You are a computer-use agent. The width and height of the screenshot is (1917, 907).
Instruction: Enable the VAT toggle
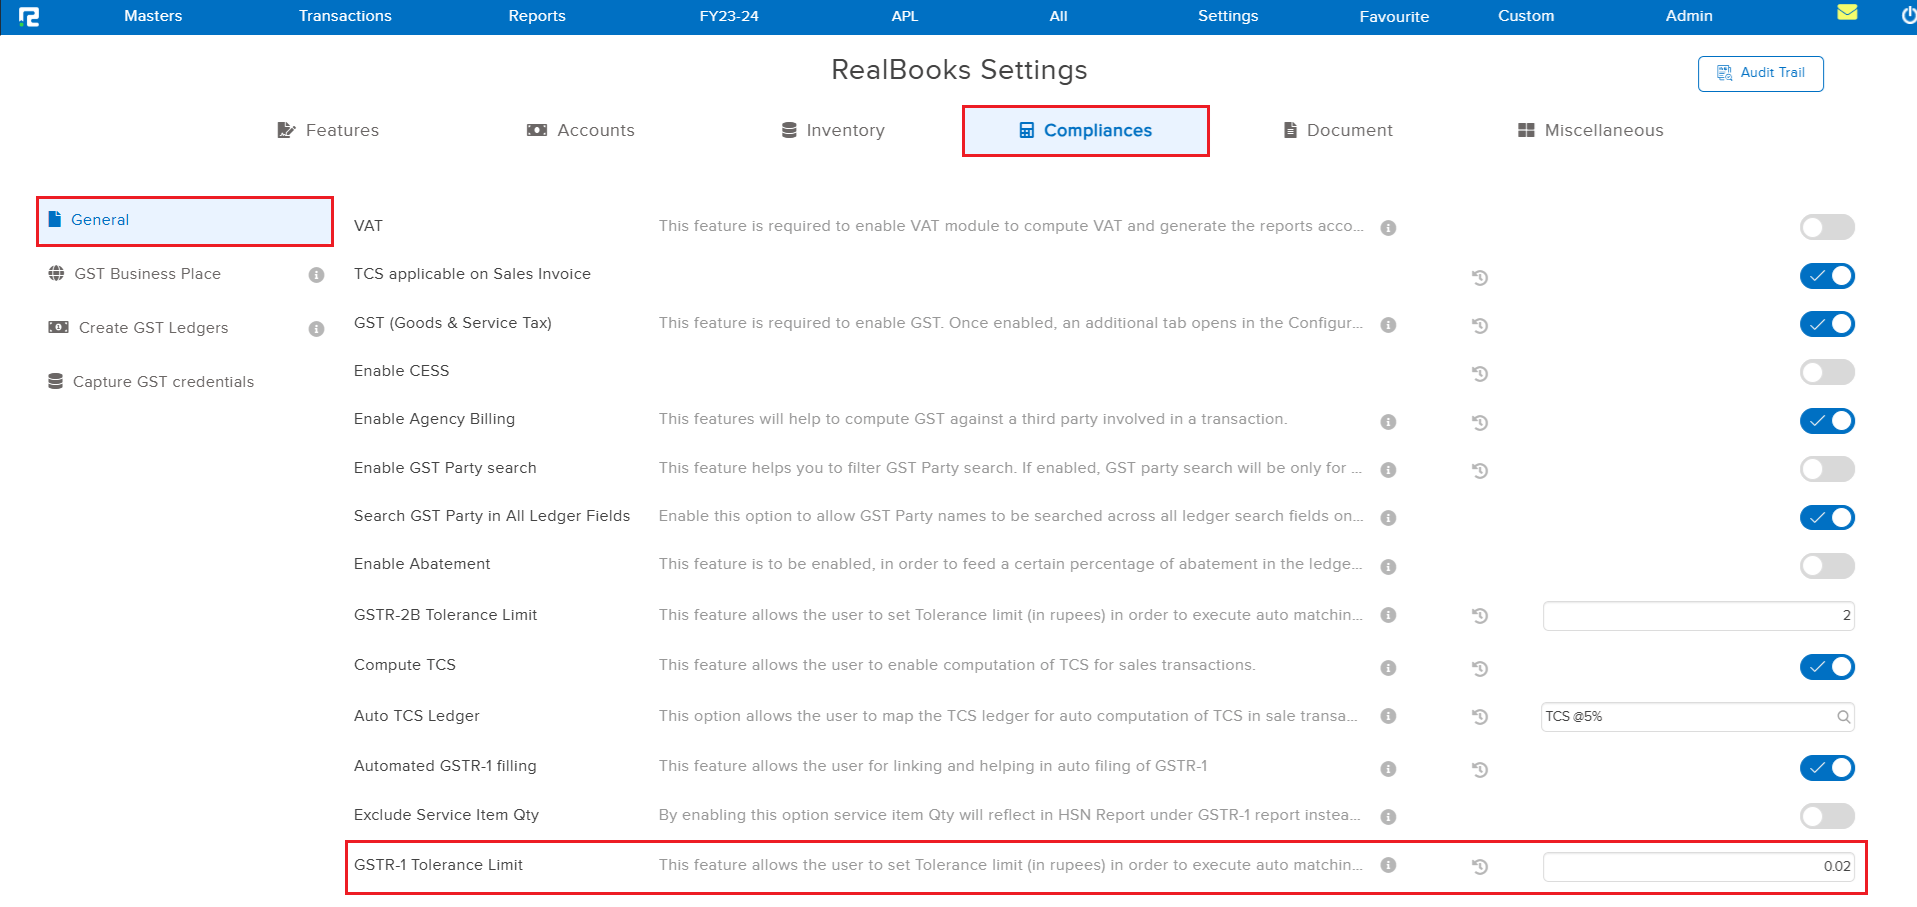pos(1827,227)
